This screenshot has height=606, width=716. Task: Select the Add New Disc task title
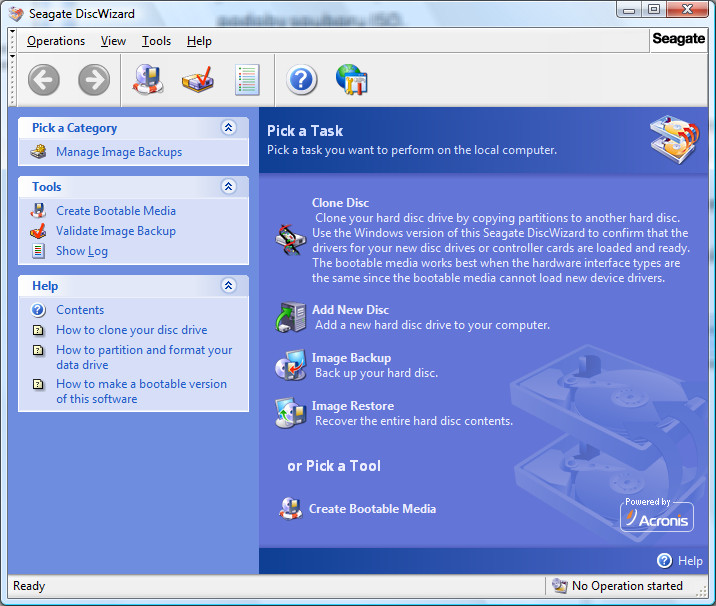[x=350, y=310]
